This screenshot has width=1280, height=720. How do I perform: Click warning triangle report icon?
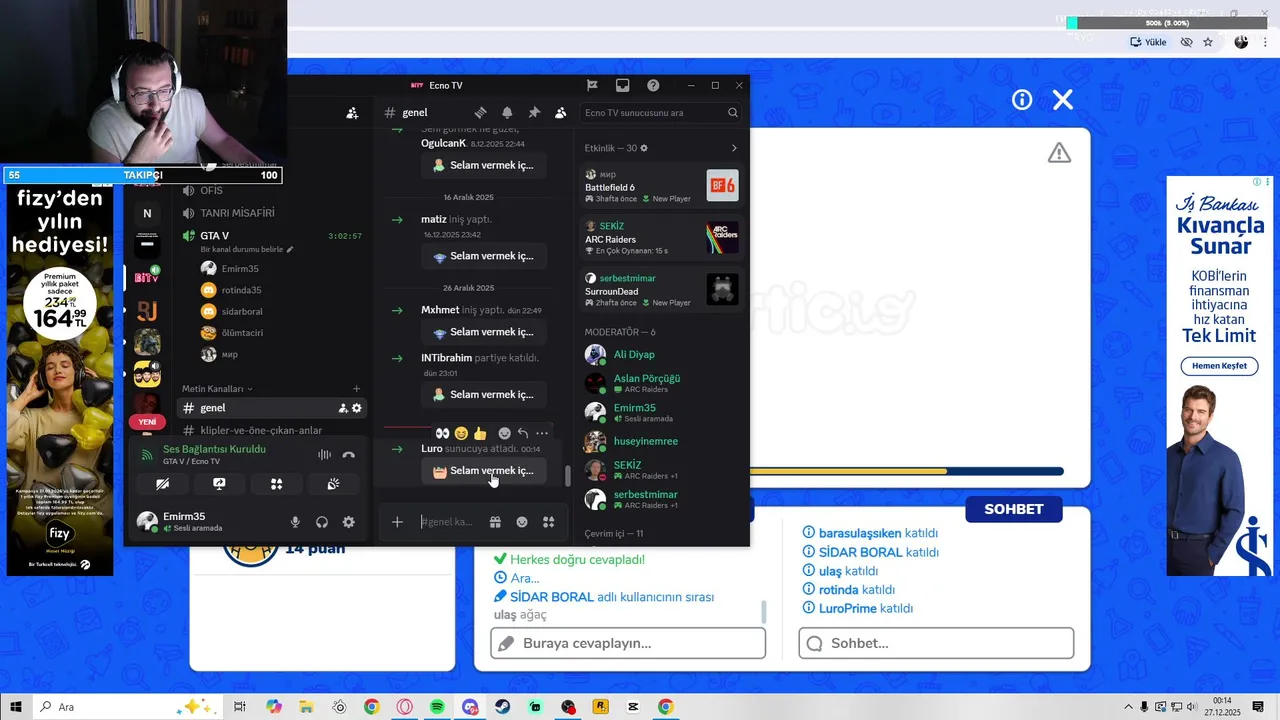(1059, 153)
